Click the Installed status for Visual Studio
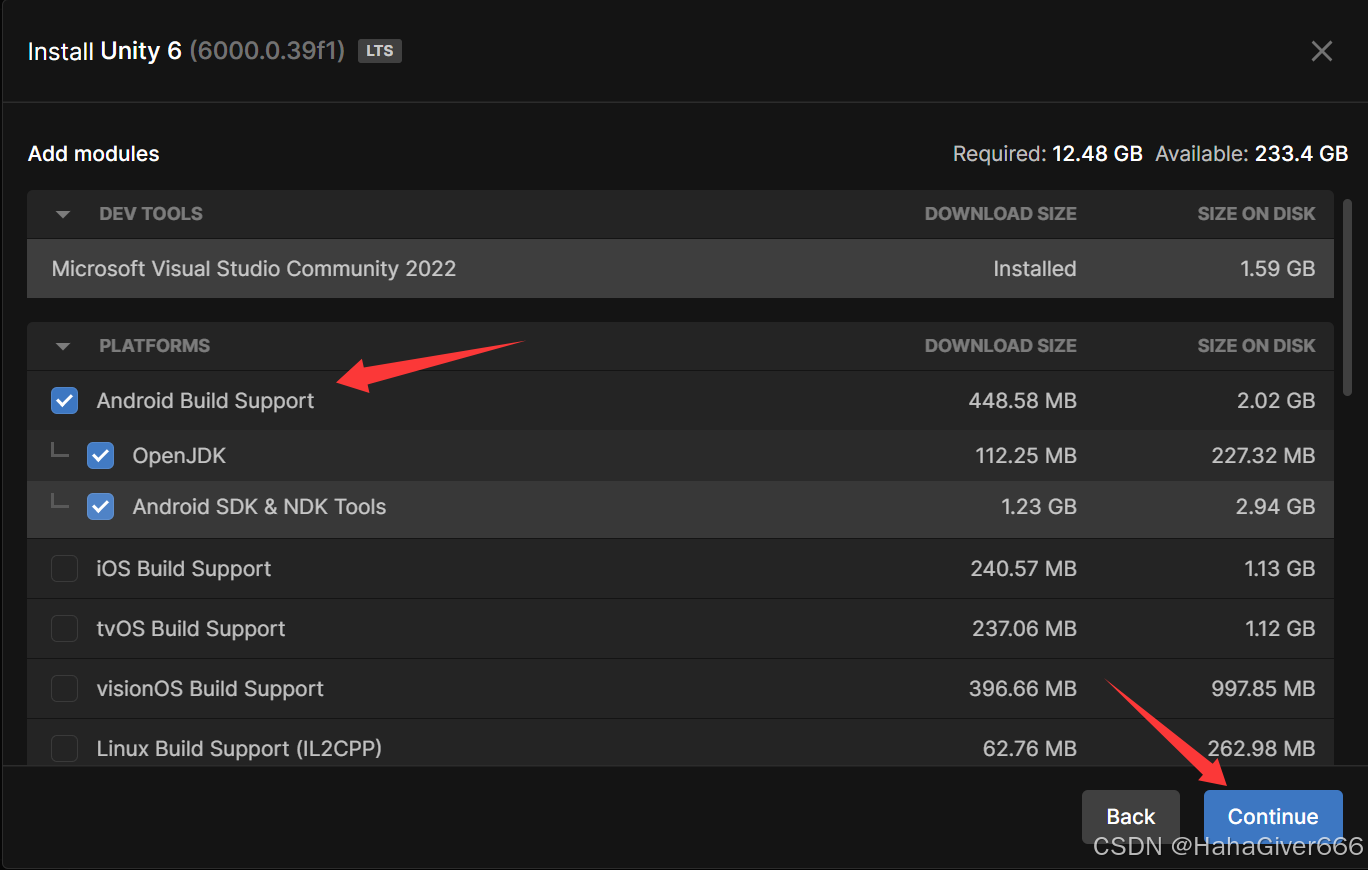 coord(1035,269)
